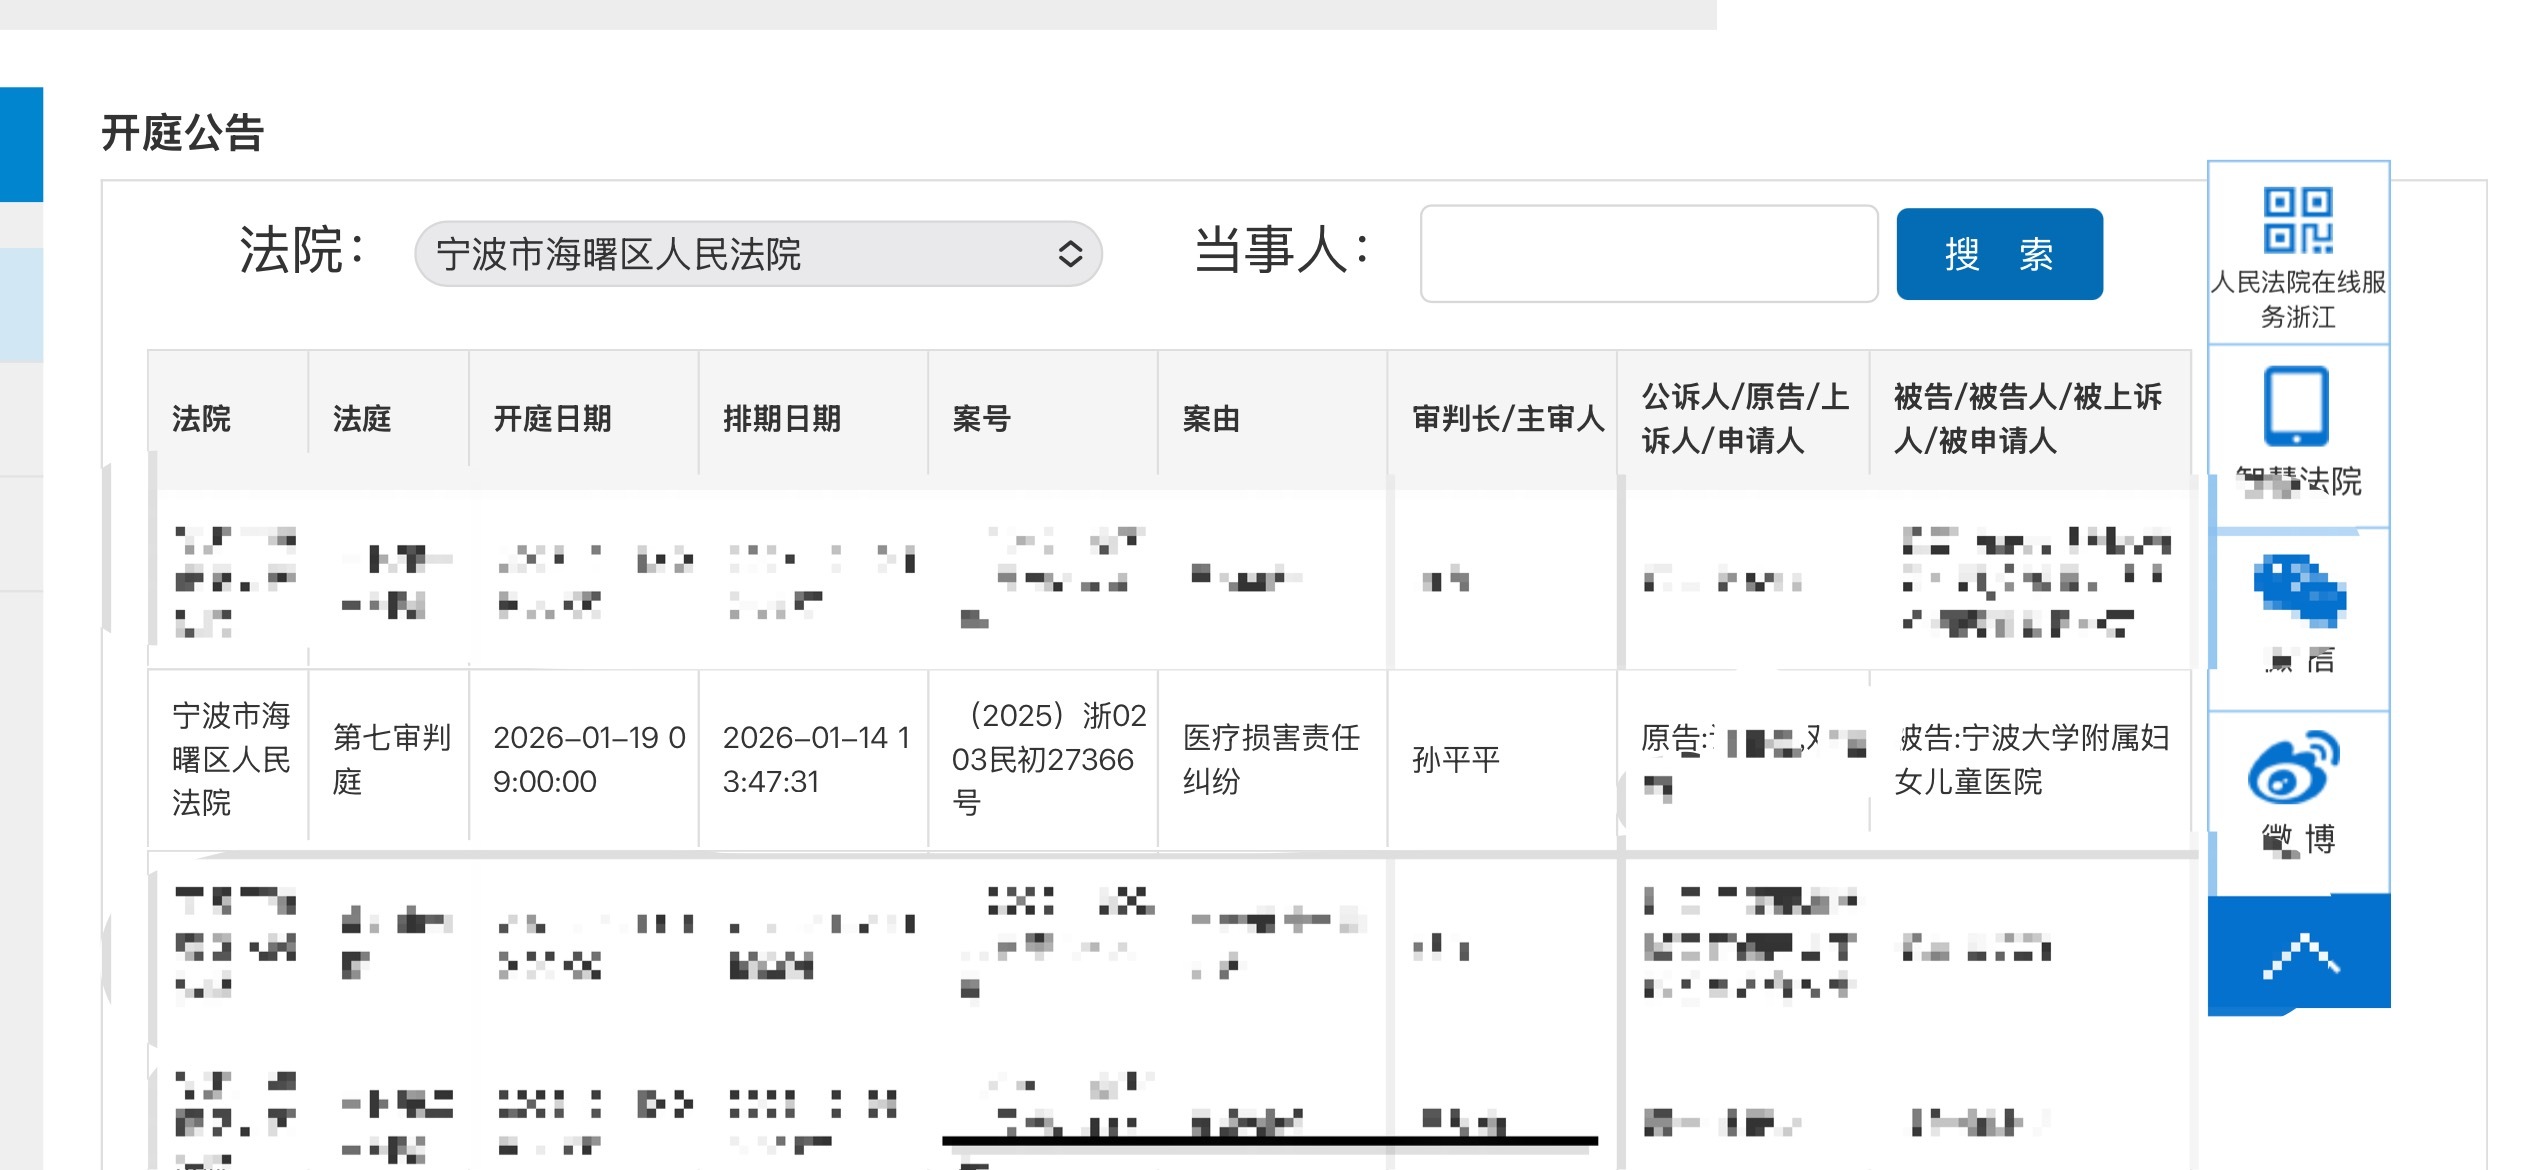Open the 智慧法院 tablet icon

[2296, 406]
